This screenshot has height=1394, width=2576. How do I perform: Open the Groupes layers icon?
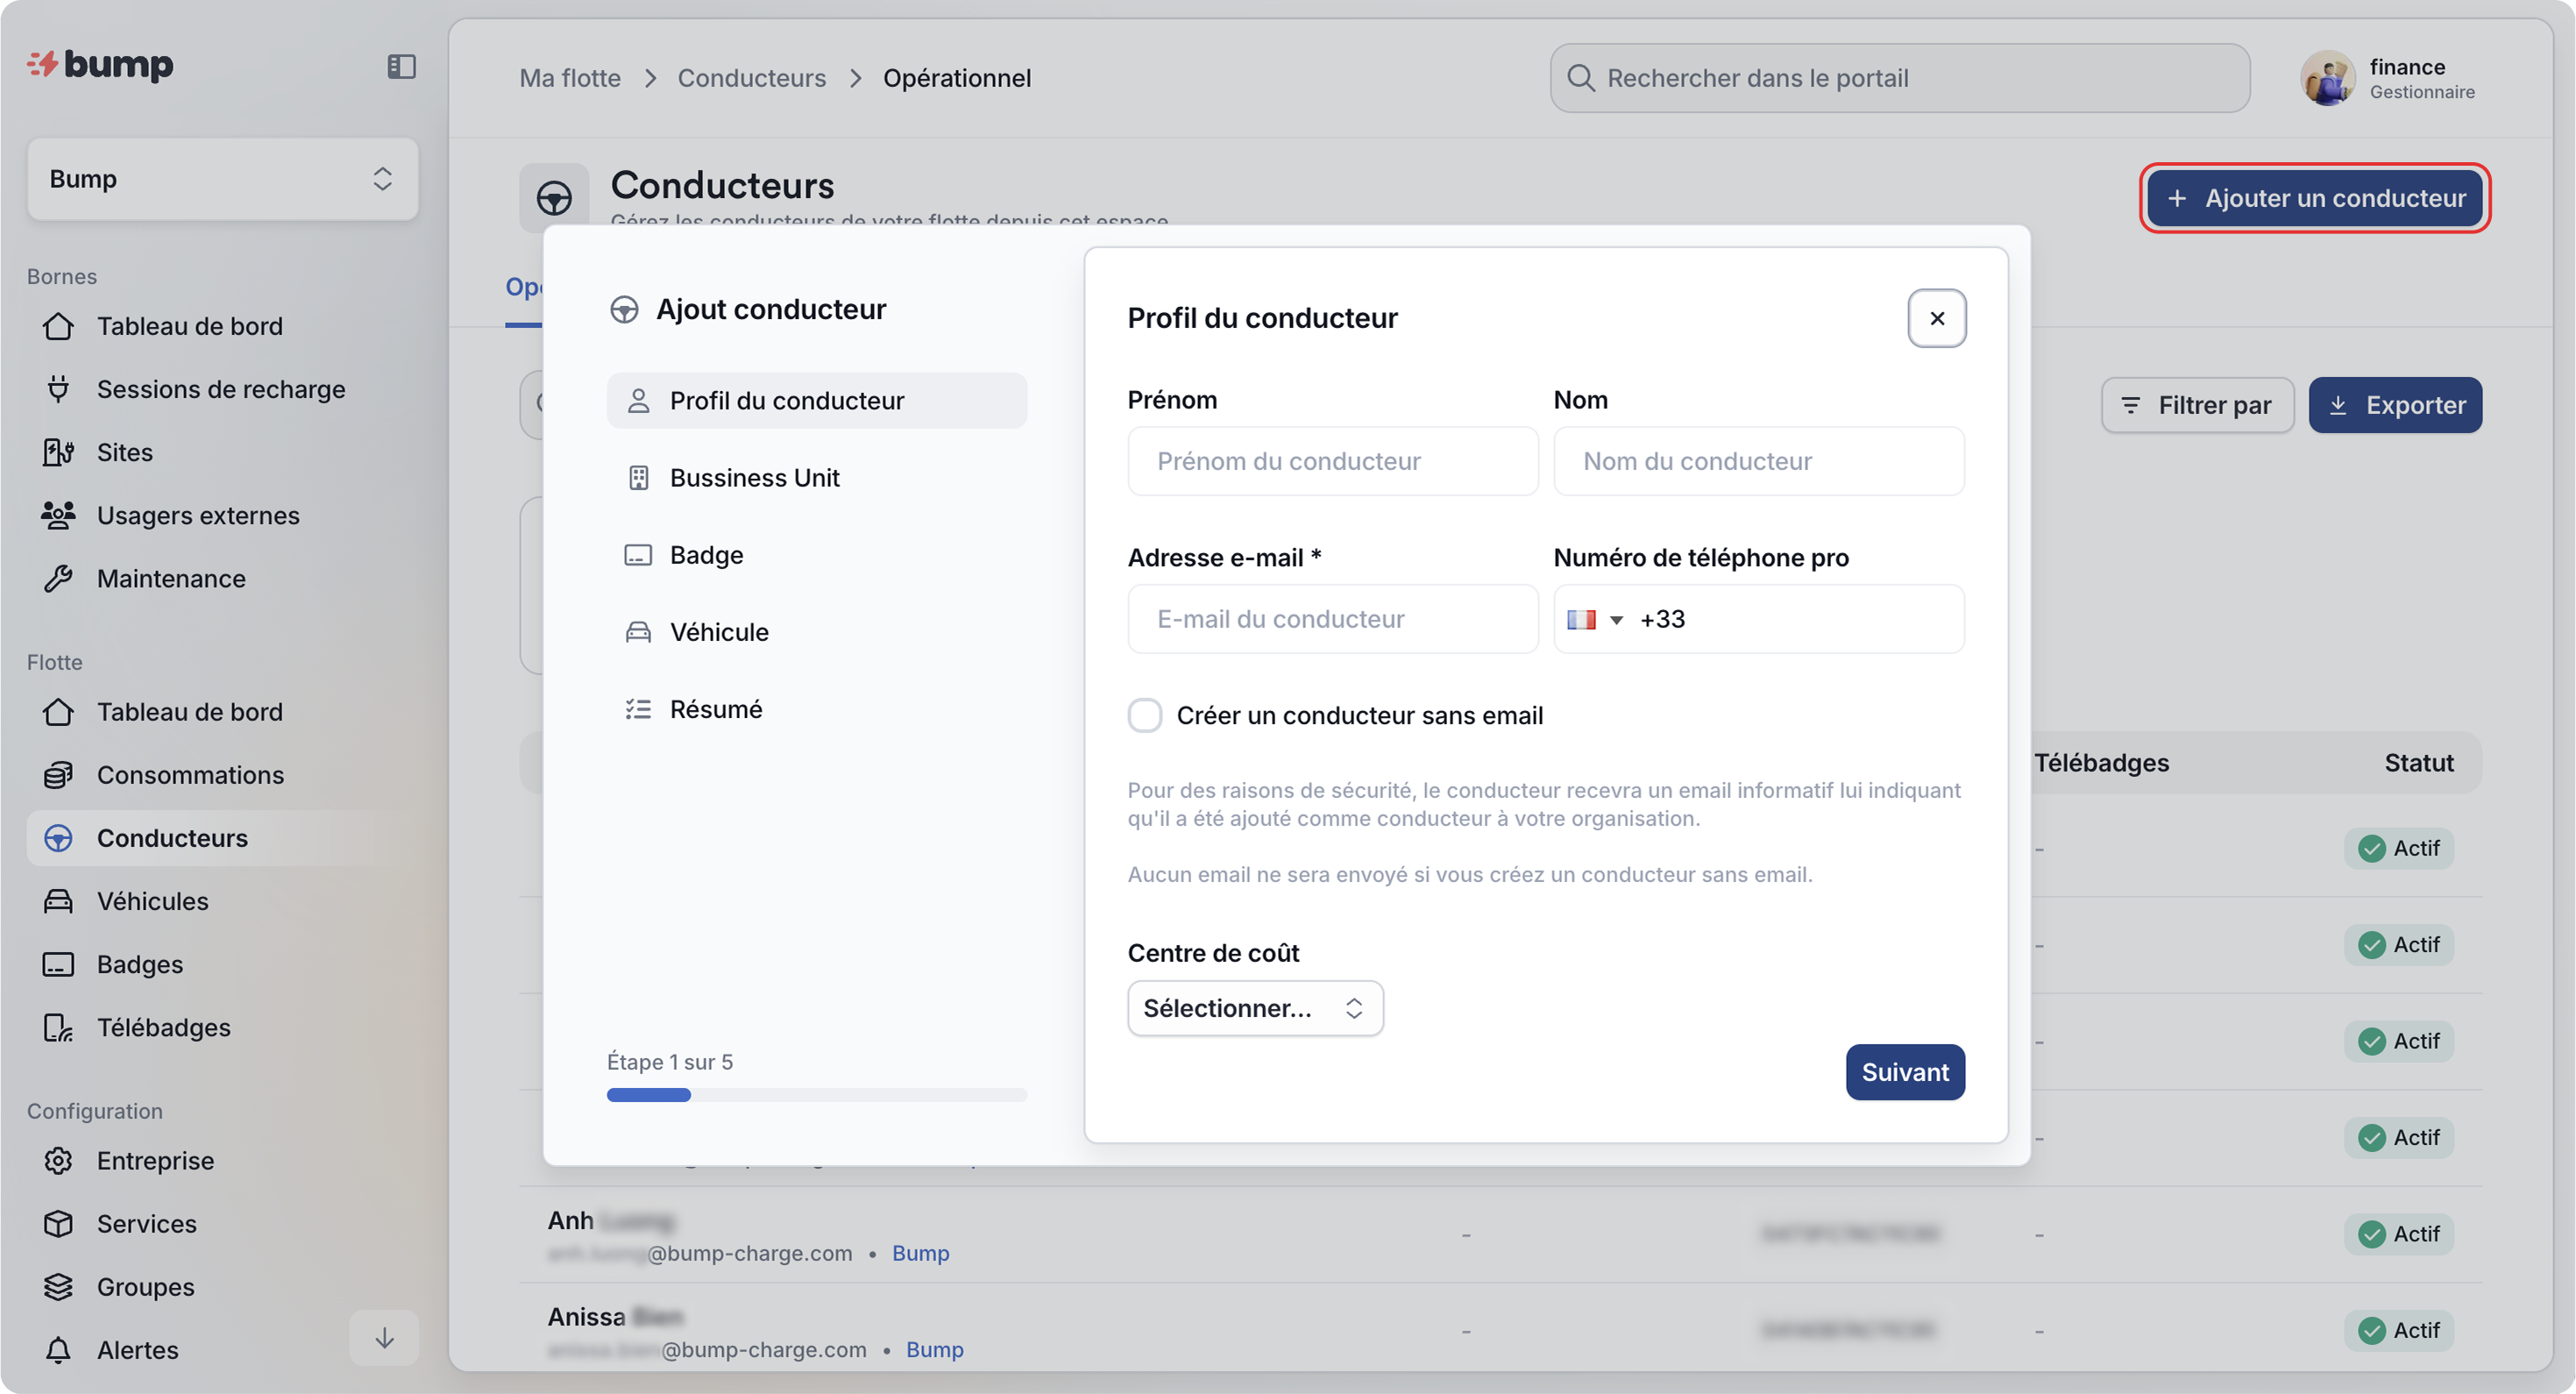pos(58,1287)
